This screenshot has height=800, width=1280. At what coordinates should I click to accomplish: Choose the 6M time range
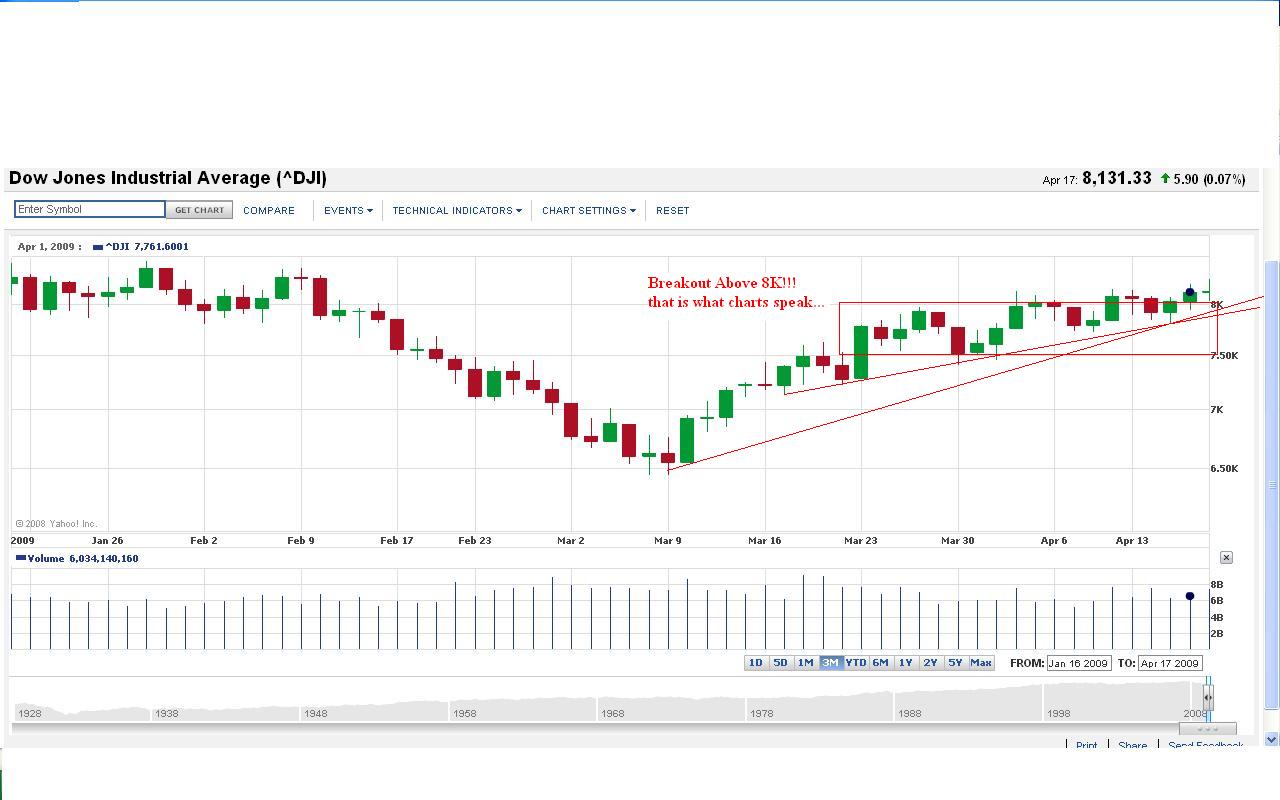tap(881, 663)
